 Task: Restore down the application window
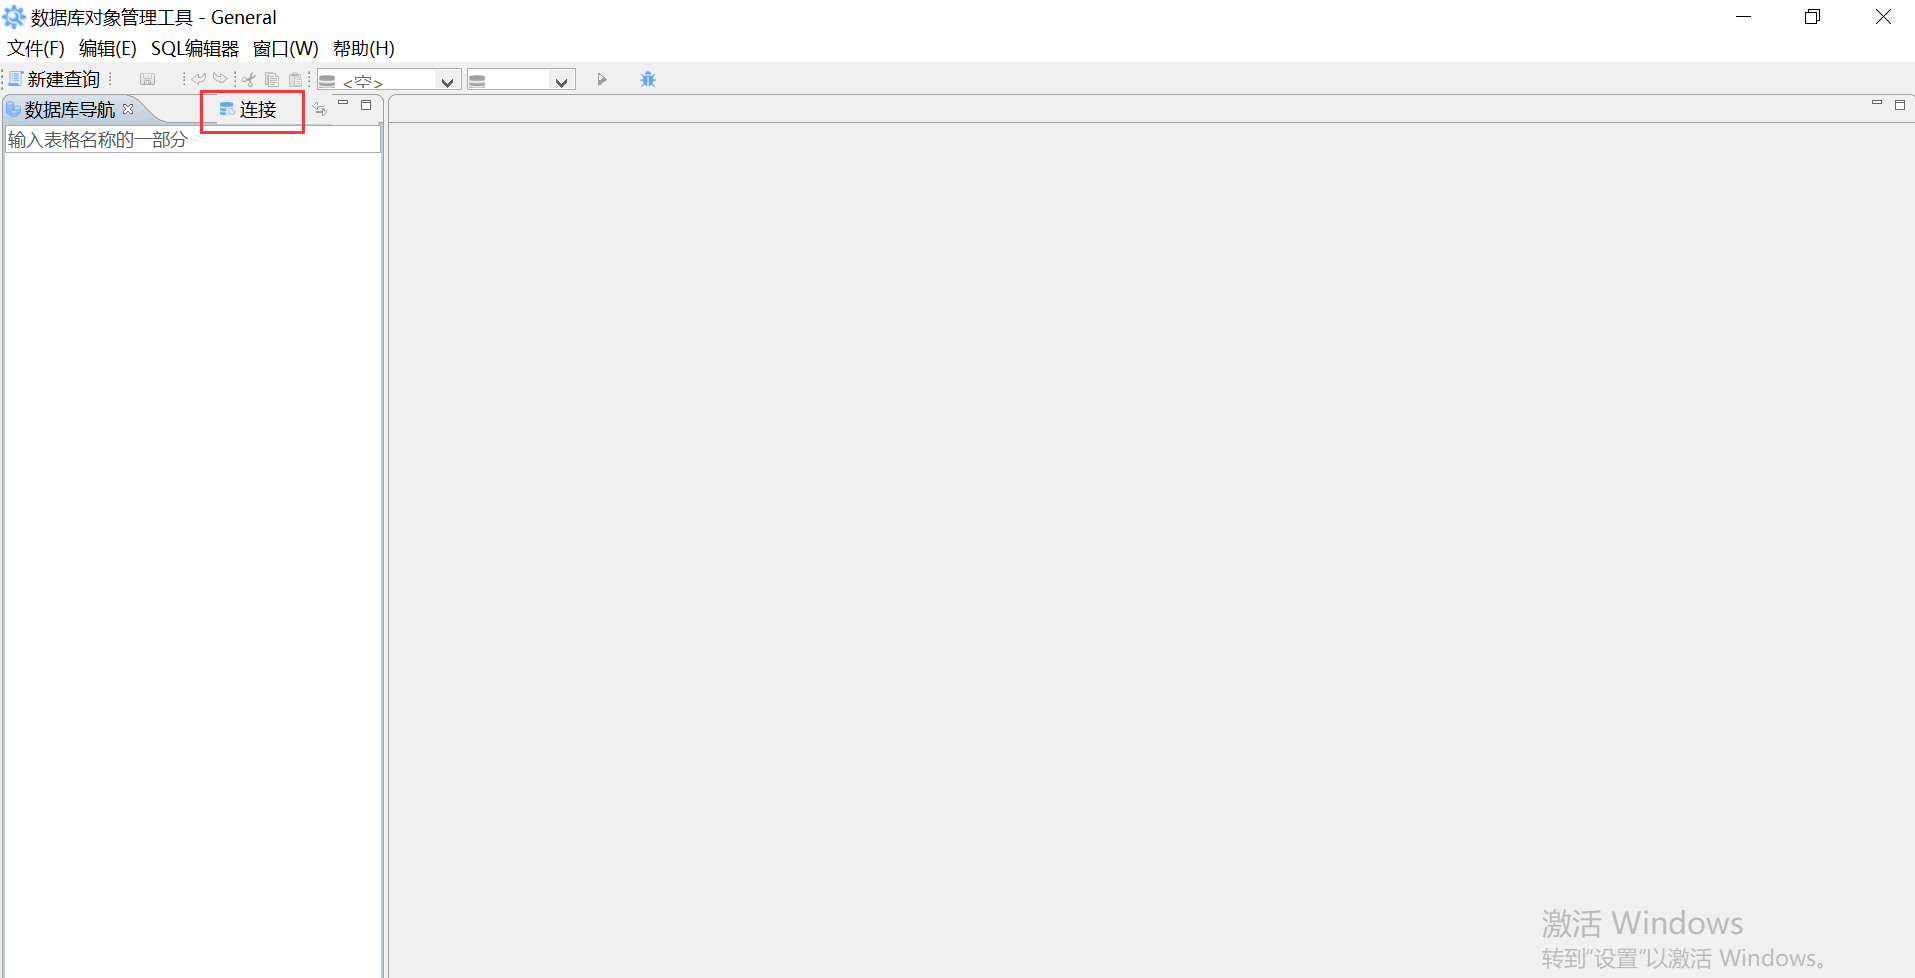click(x=1812, y=17)
